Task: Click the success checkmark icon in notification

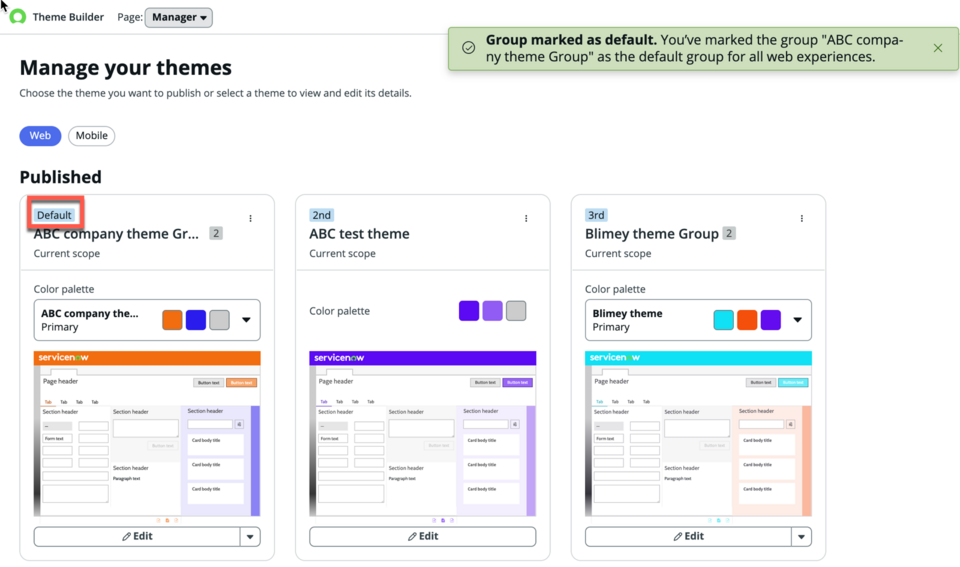Action: point(468,48)
